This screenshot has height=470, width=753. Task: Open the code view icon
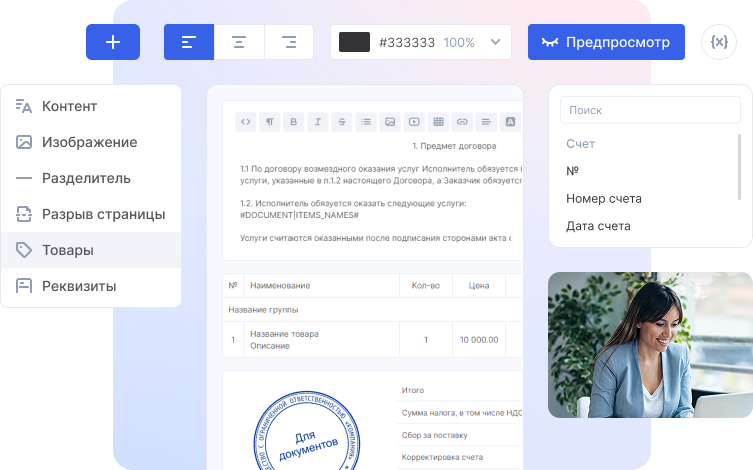pyautogui.click(x=246, y=122)
